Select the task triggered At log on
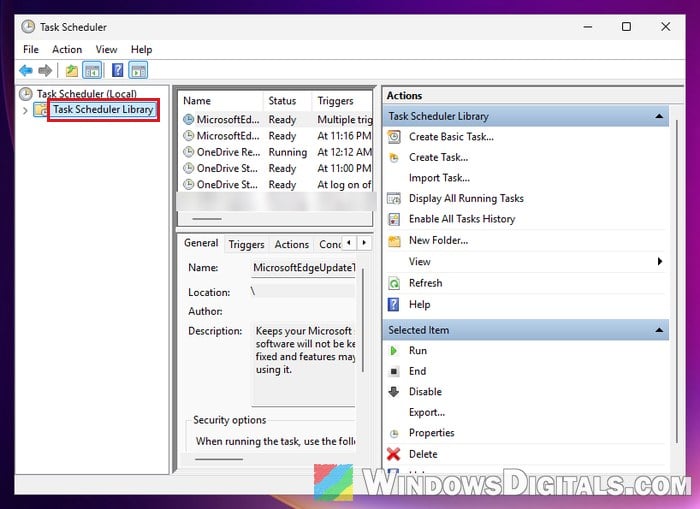The image size is (700, 509). pos(277,184)
